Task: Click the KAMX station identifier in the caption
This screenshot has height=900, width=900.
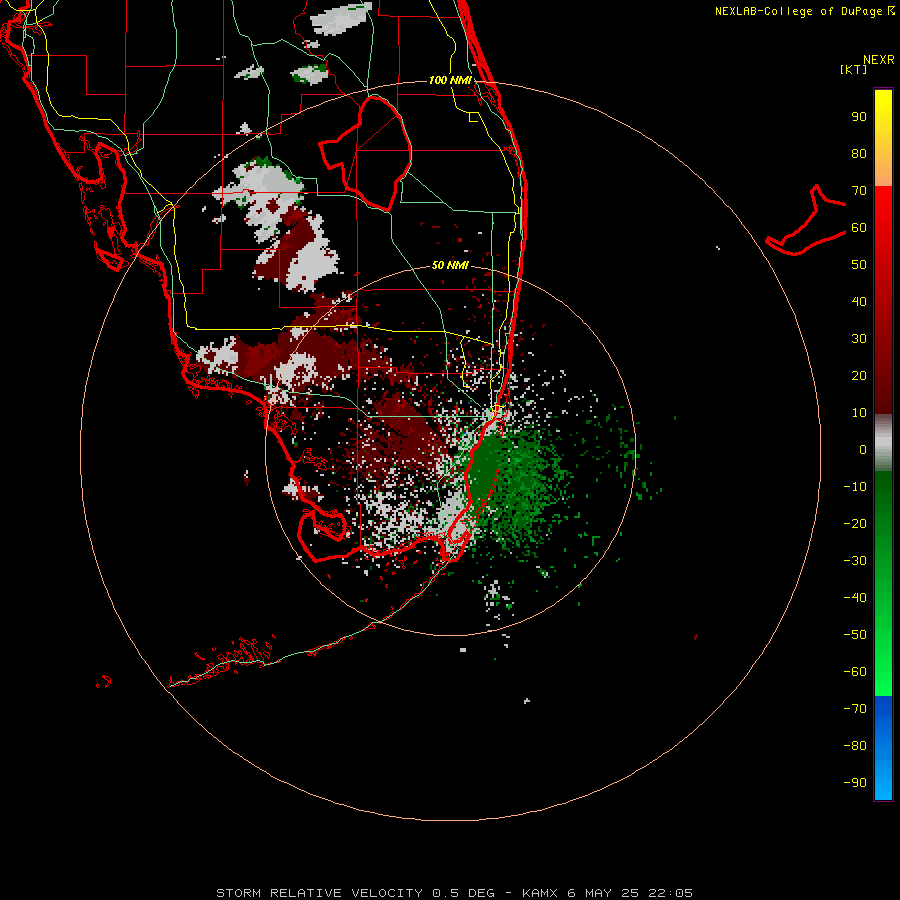Action: [x=540, y=893]
